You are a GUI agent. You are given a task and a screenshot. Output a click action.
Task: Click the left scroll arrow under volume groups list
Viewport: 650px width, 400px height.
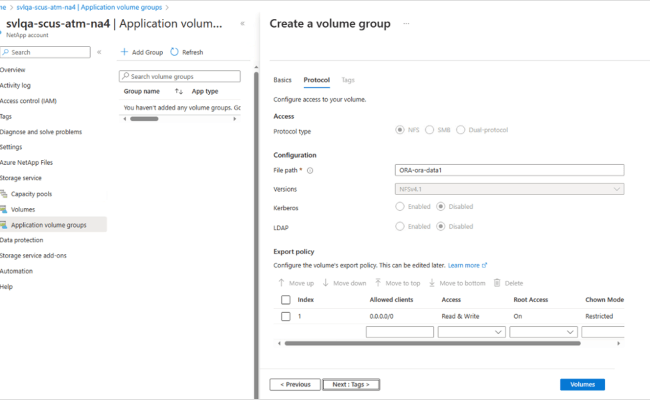pyautogui.click(x=125, y=119)
